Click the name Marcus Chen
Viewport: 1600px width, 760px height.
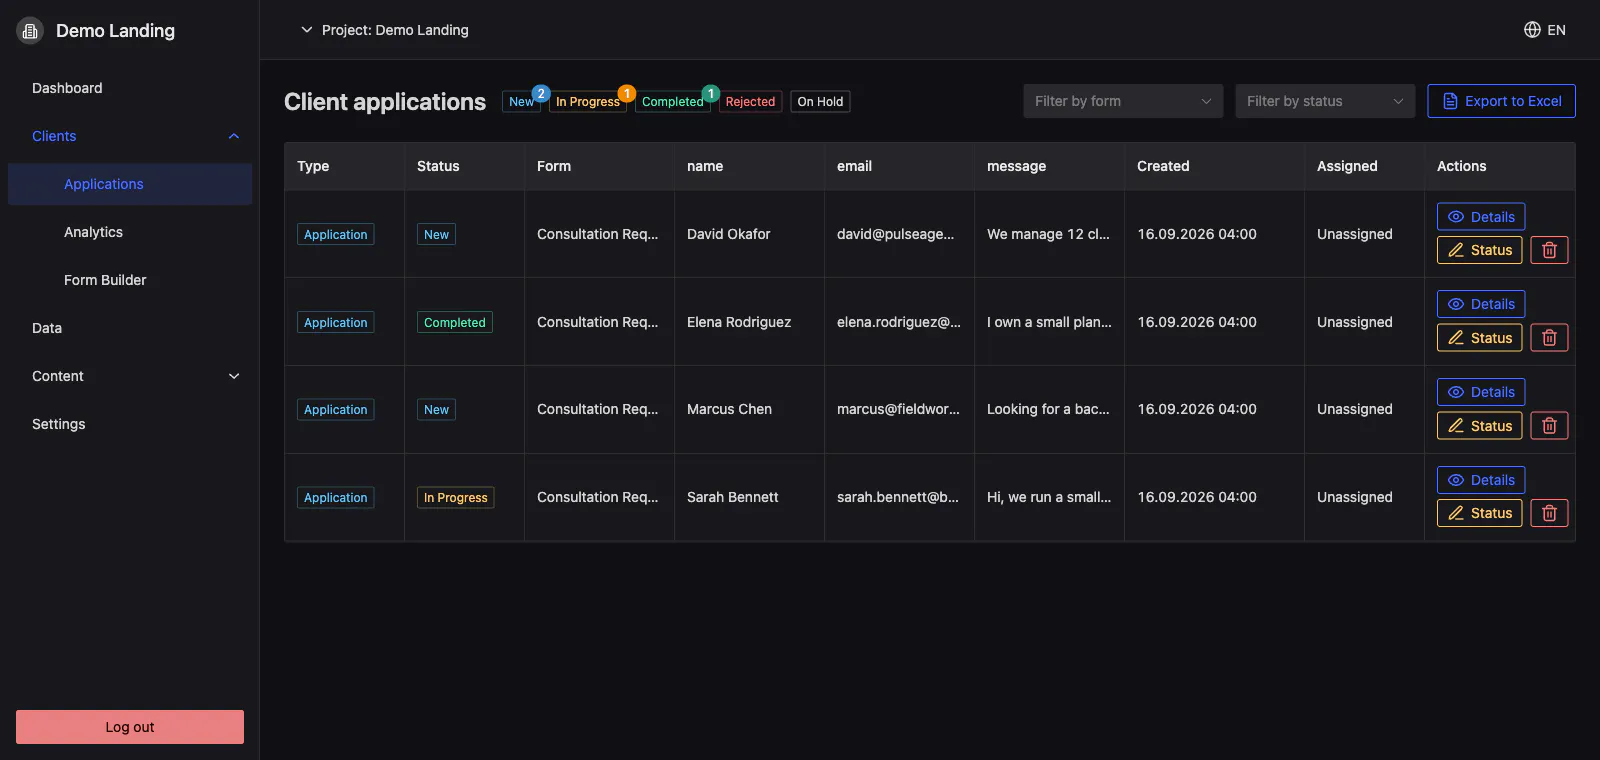click(x=729, y=409)
